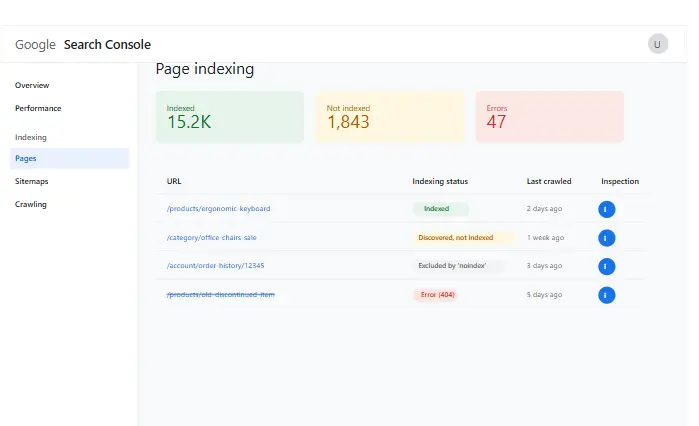Screen dimensions: 699x426
Task: Click '3 days ago' crawl time
Action: tap(544, 266)
